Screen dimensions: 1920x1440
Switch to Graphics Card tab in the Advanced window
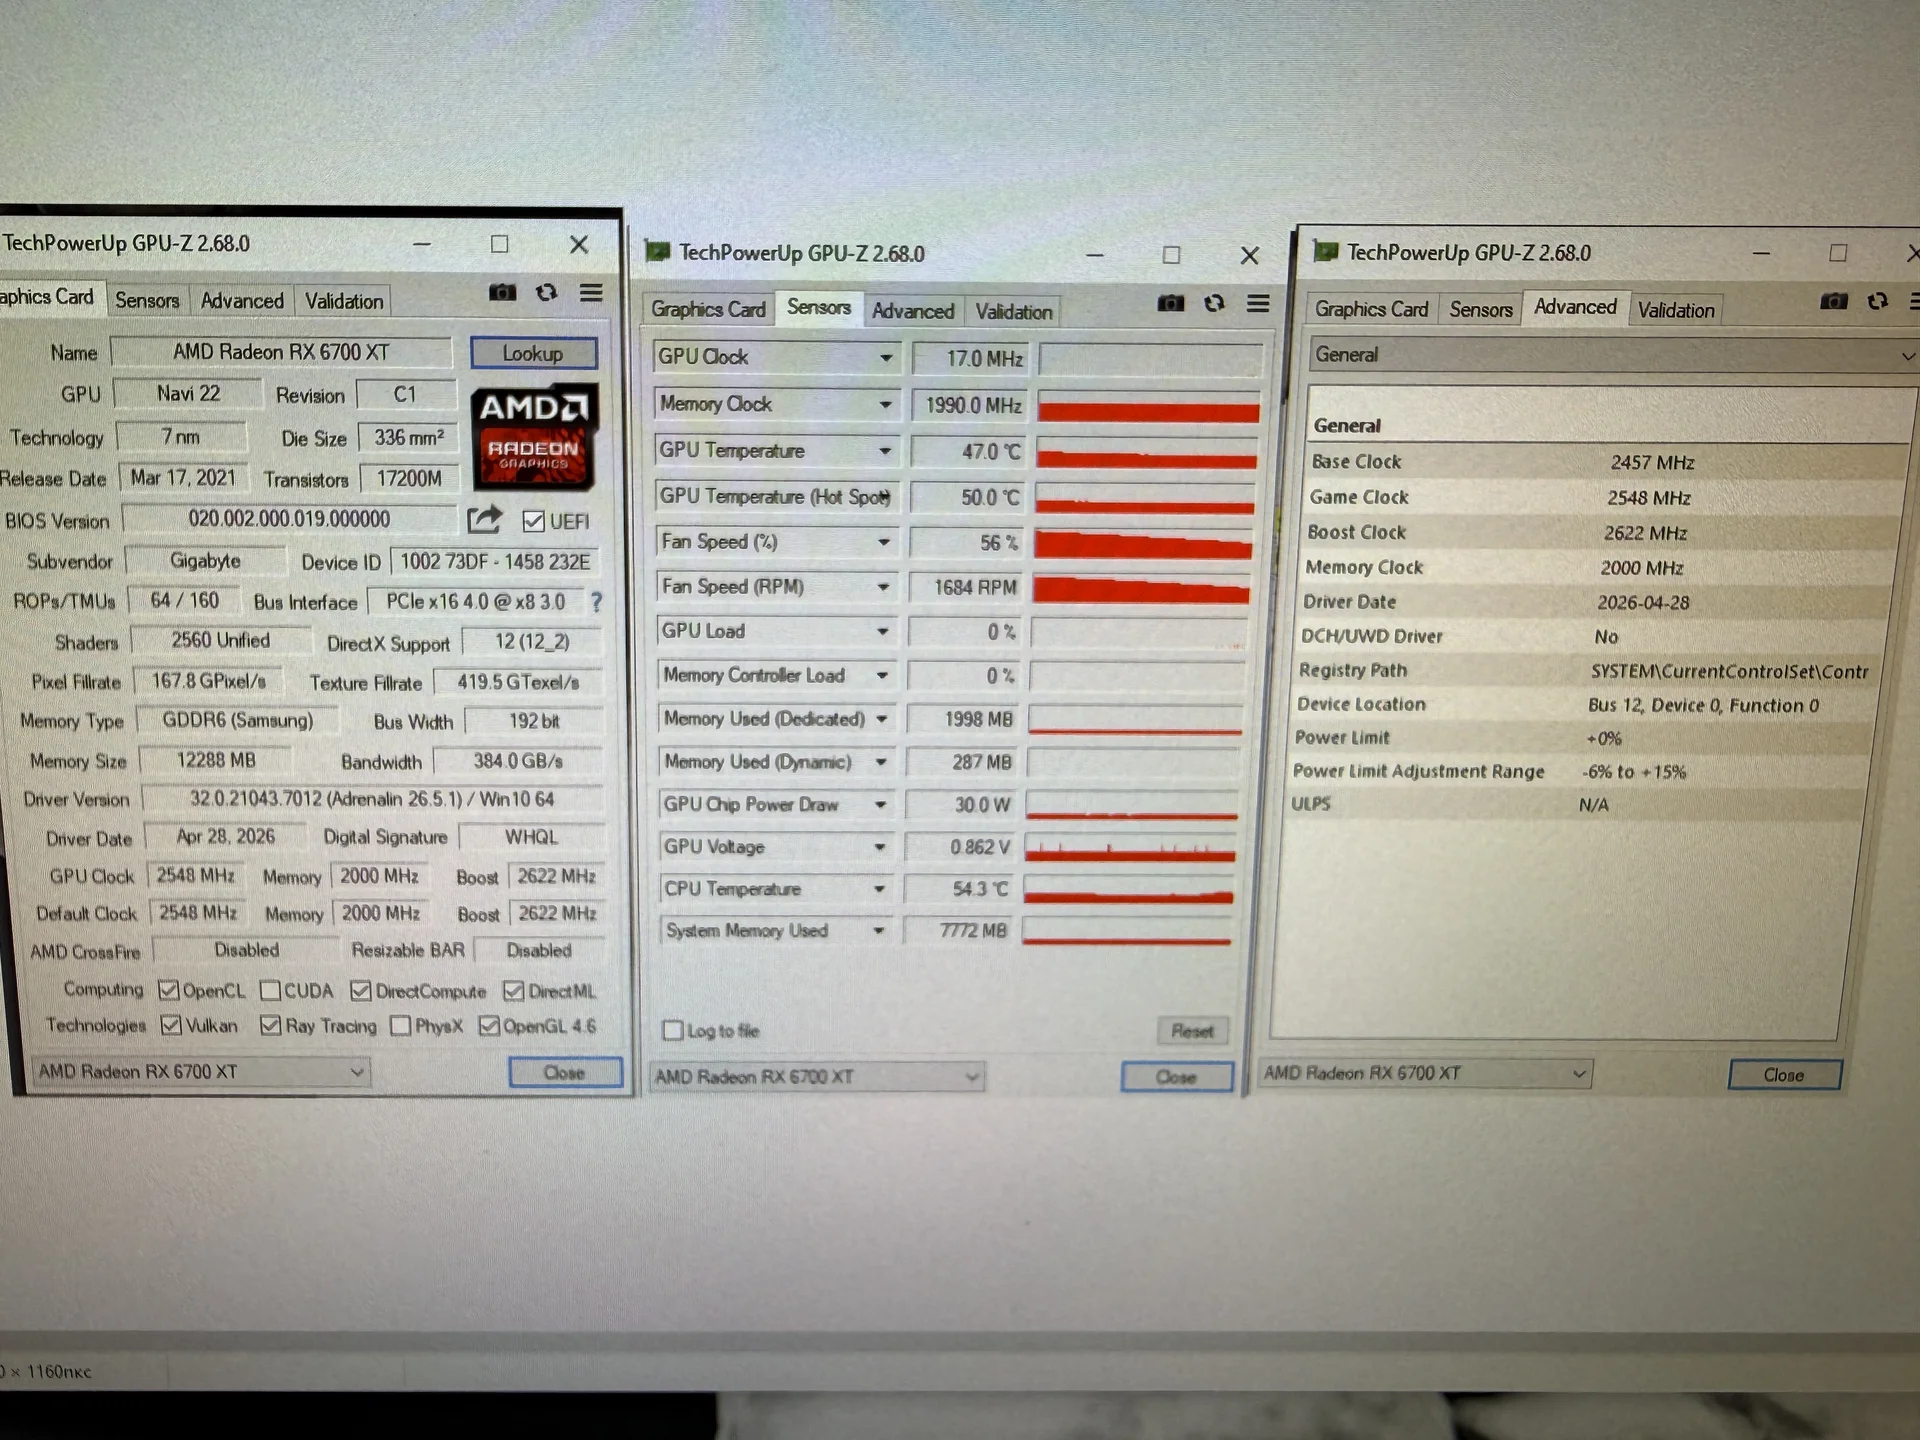coord(1371,309)
